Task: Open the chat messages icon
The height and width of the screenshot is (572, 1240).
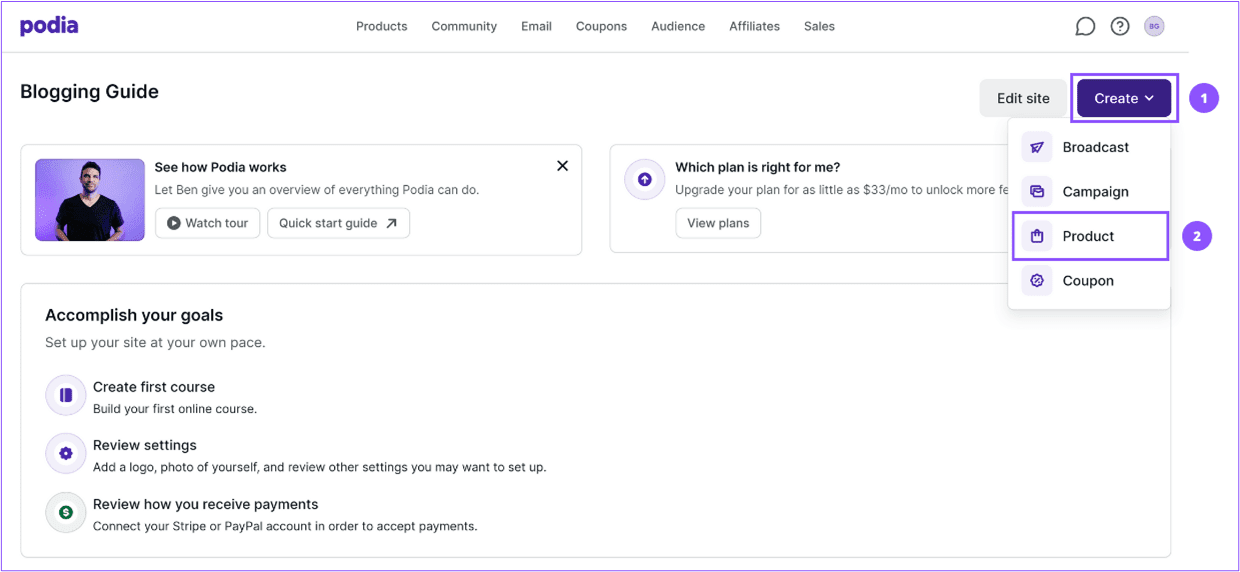Action: [x=1085, y=27]
